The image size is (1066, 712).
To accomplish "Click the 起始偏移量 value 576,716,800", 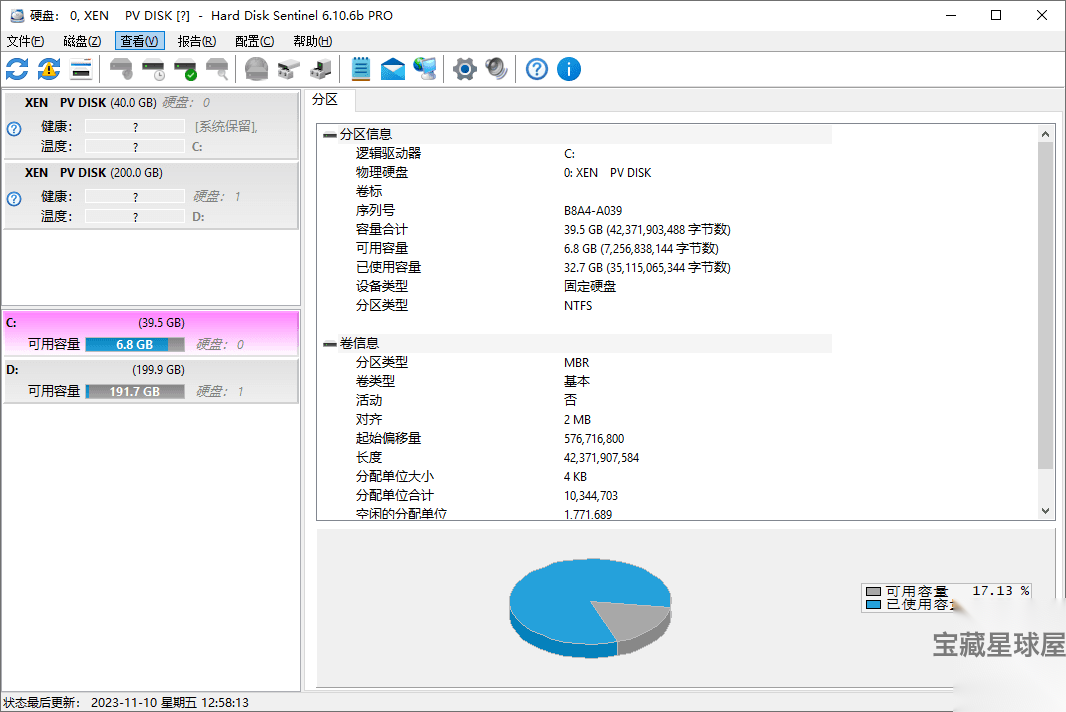I will click(594, 439).
